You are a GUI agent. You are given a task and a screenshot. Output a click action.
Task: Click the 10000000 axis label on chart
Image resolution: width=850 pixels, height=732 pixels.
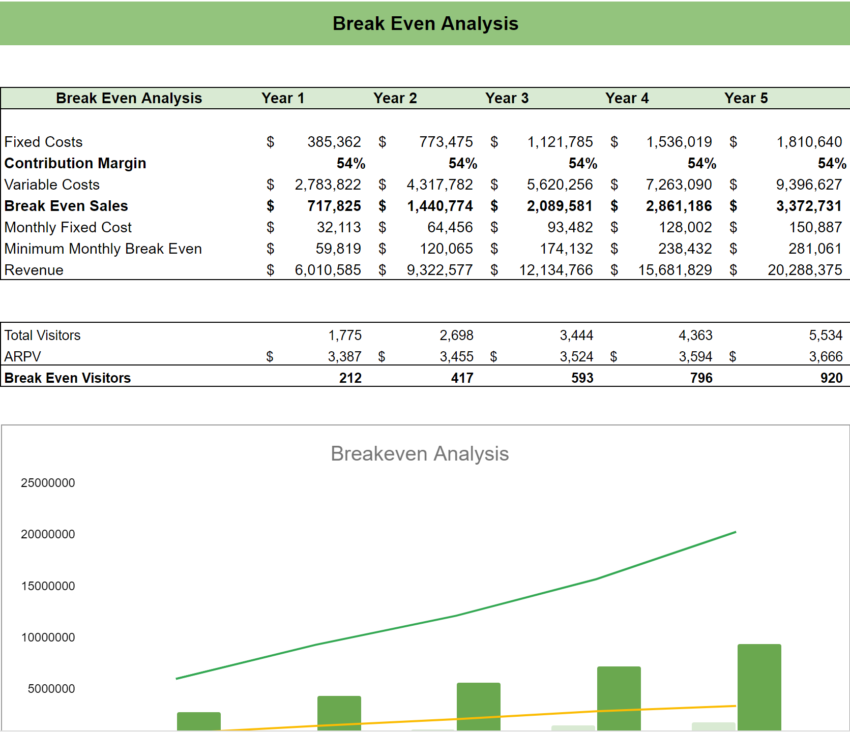point(48,637)
